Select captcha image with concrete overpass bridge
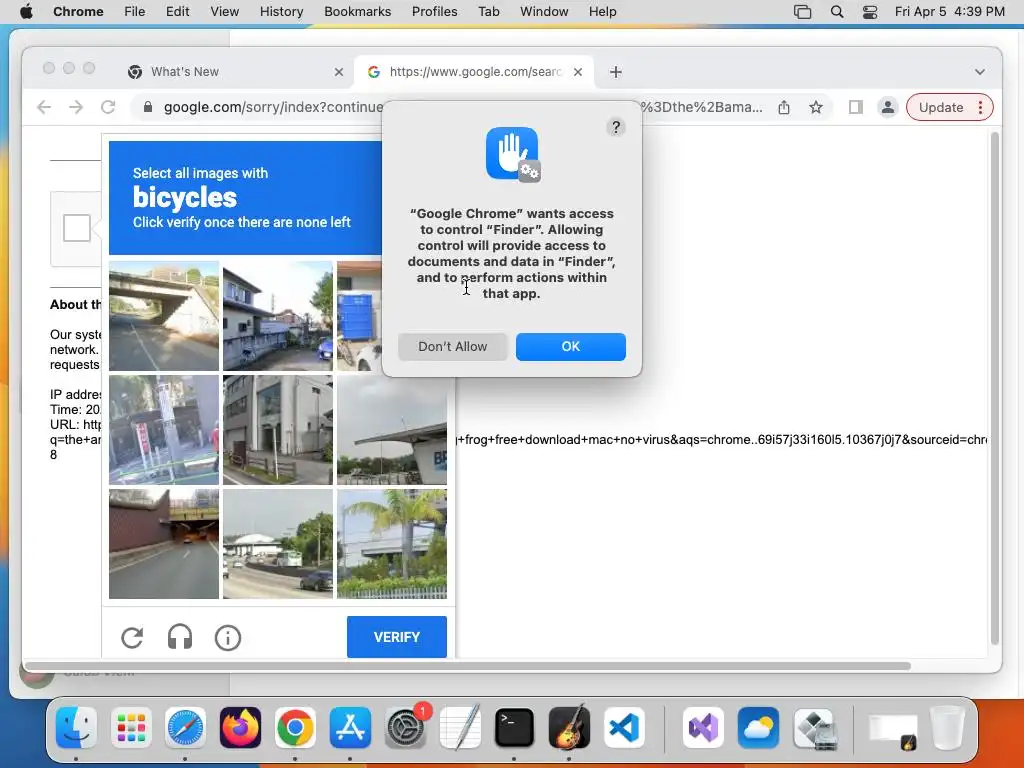Viewport: 1024px width, 768px height. click(x=164, y=316)
